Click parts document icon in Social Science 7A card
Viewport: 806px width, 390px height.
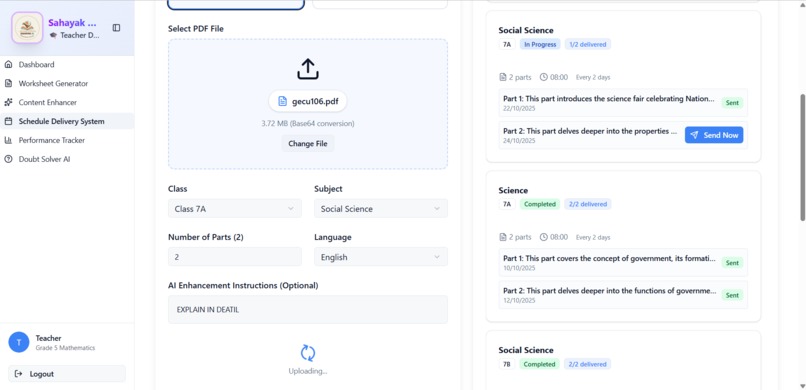pos(503,77)
